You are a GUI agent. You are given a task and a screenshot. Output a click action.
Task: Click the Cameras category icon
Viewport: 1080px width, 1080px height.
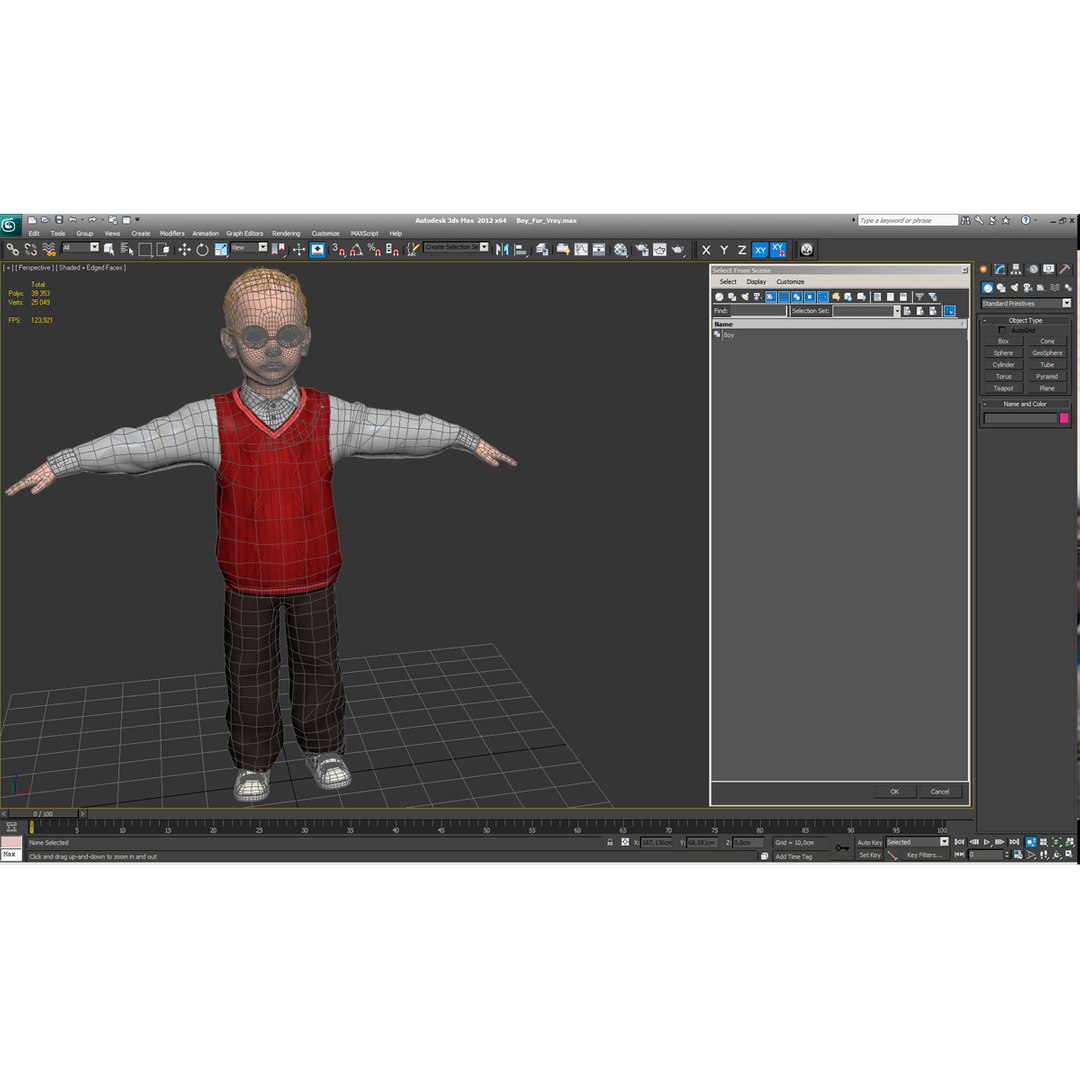coord(1027,288)
